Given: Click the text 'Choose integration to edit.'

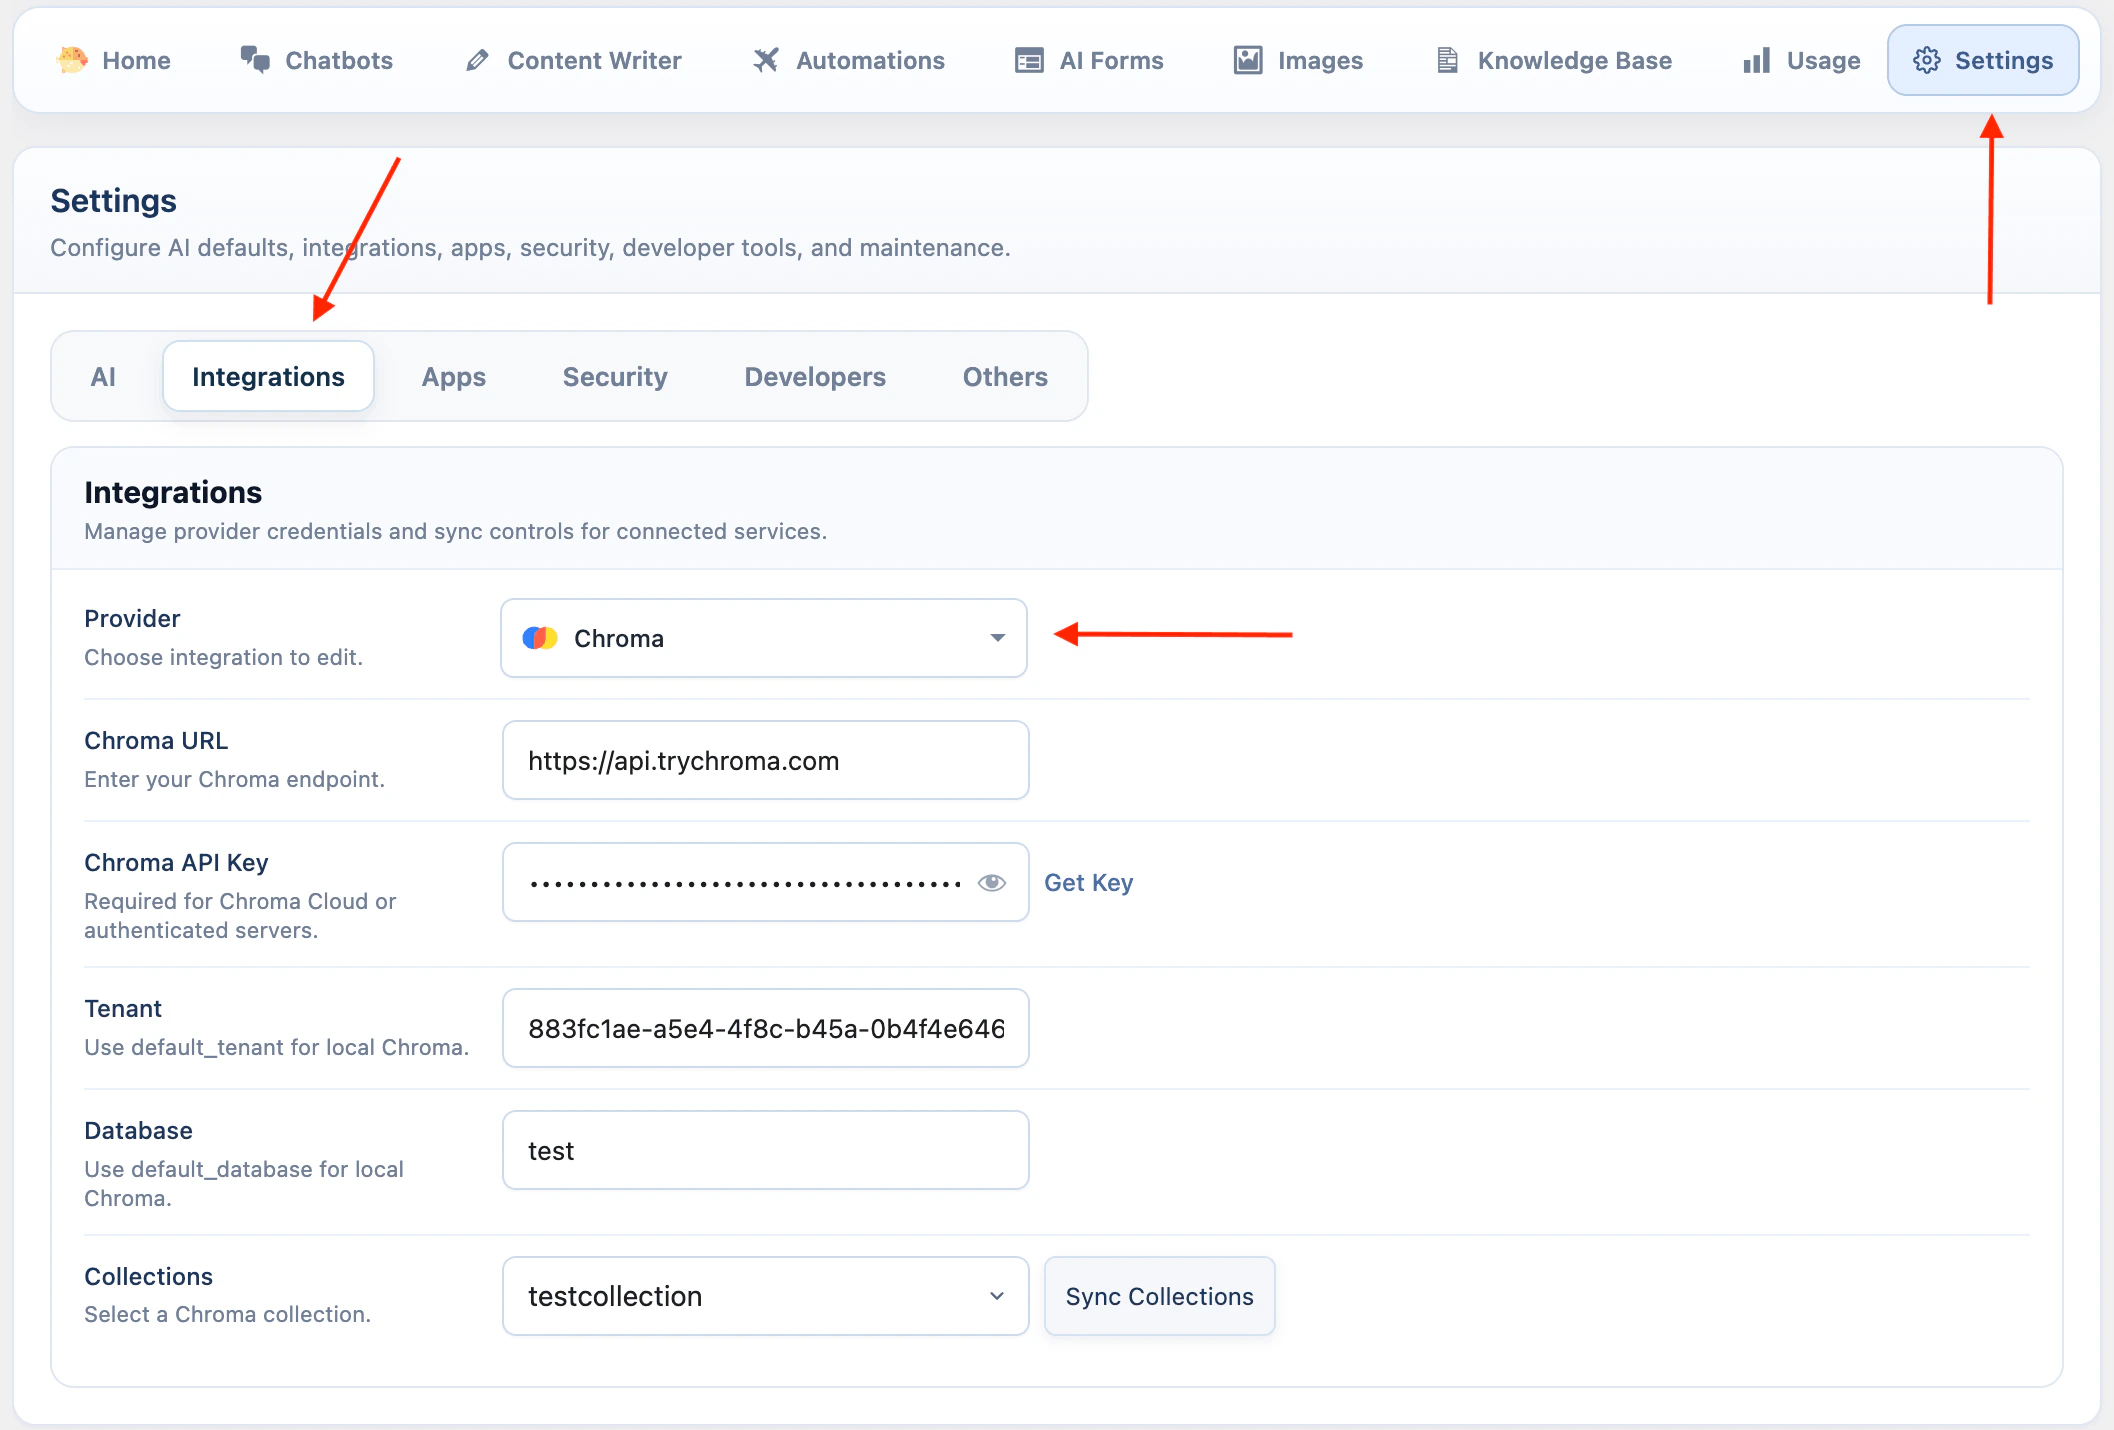Looking at the screenshot, I should pyautogui.click(x=224, y=657).
